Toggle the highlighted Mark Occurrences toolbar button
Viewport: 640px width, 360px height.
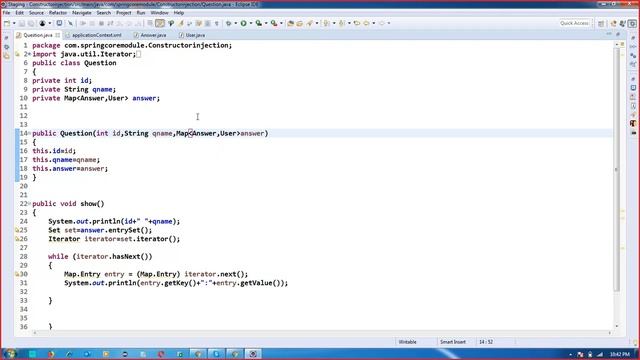point(160,23)
